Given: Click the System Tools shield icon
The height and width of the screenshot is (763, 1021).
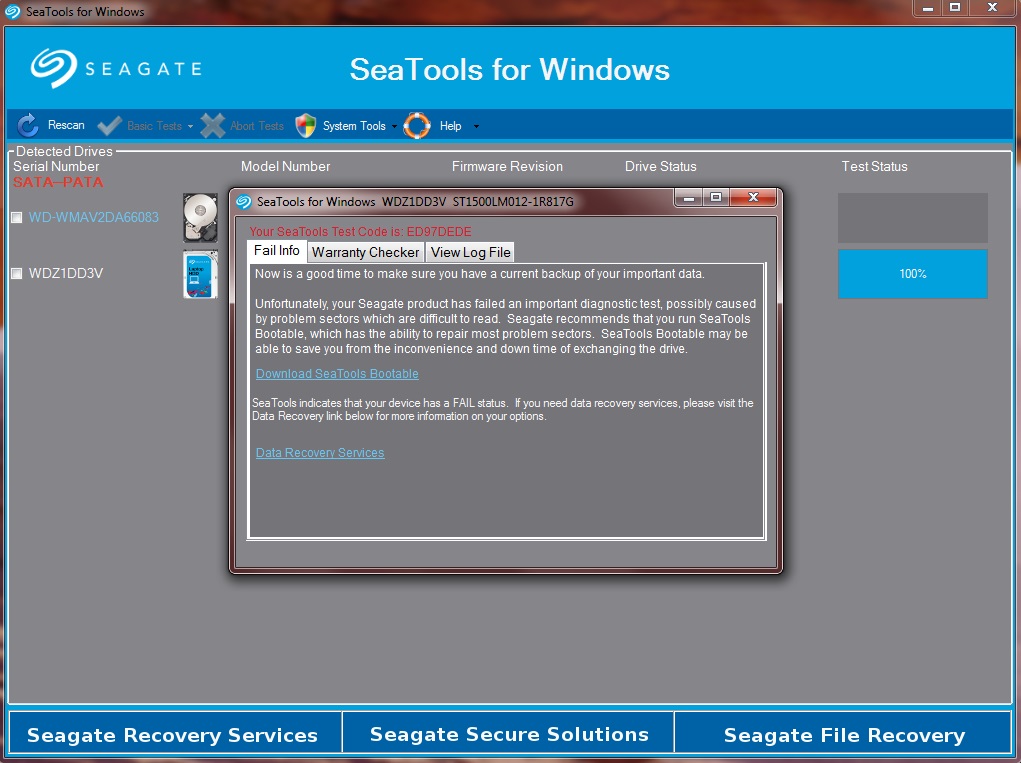Looking at the screenshot, I should coord(306,126).
